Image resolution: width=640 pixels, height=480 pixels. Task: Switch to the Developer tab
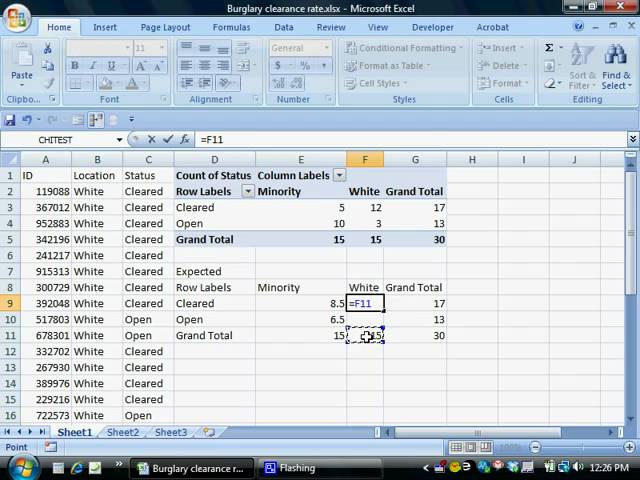[433, 27]
